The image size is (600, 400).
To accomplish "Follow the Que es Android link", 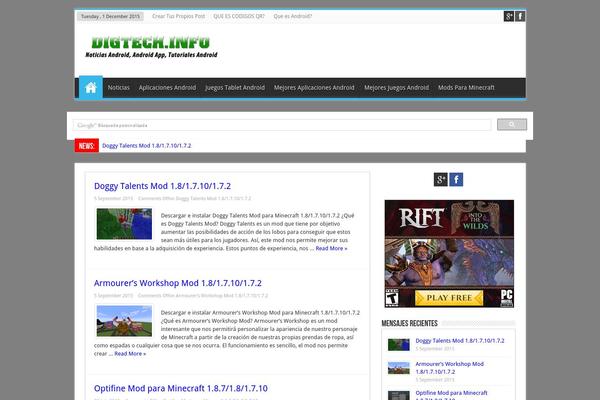I will (293, 16).
